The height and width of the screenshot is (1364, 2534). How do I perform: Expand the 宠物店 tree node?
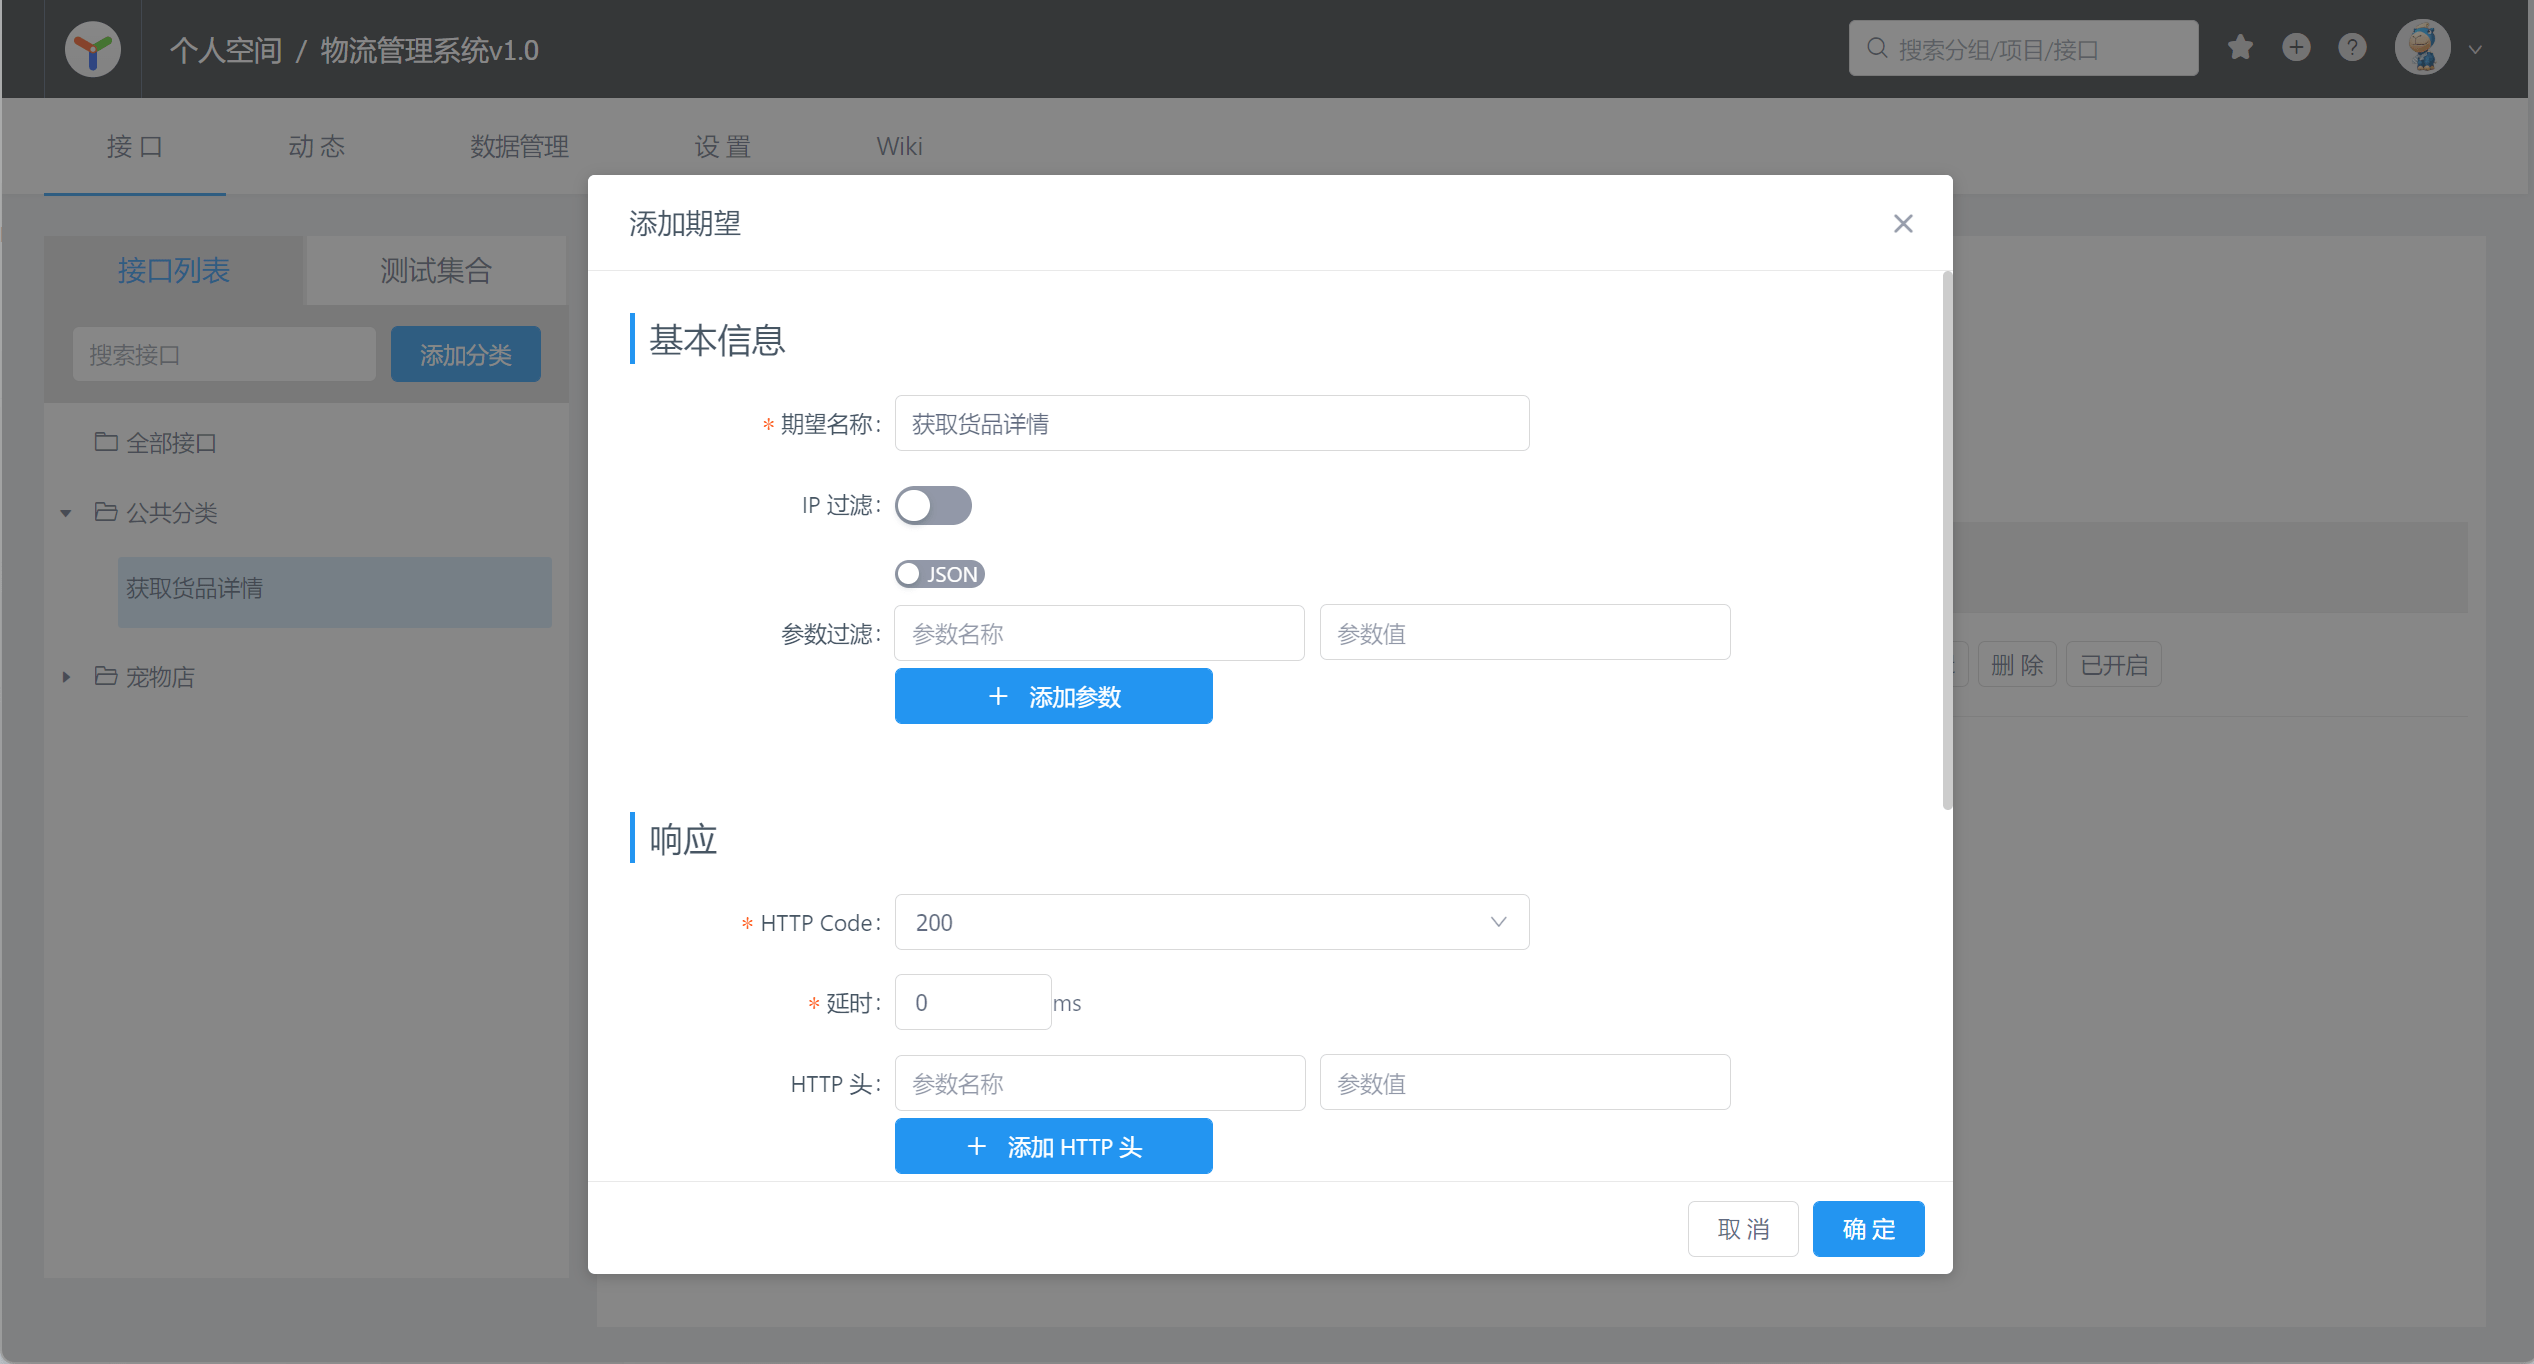point(66,677)
